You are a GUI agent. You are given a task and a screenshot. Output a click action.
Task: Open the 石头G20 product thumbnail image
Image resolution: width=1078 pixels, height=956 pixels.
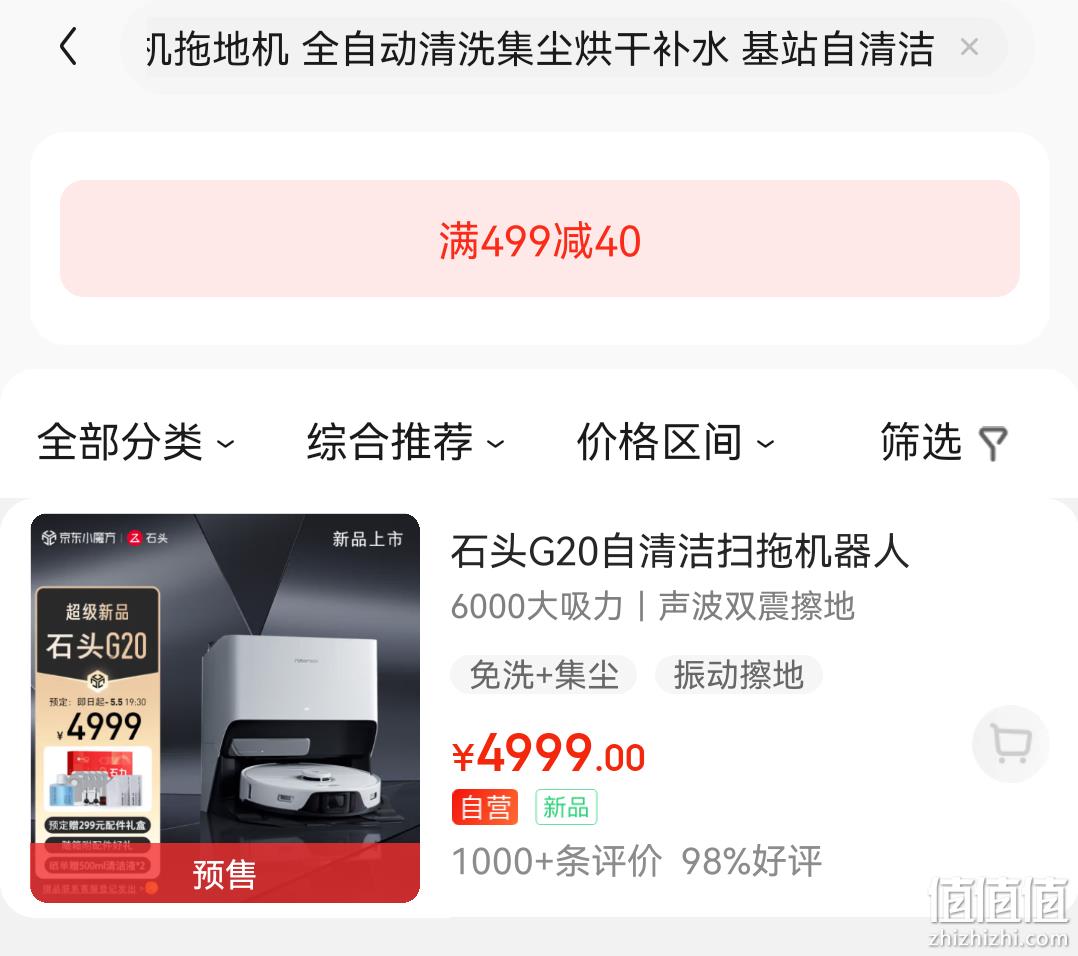pyautogui.click(x=225, y=708)
